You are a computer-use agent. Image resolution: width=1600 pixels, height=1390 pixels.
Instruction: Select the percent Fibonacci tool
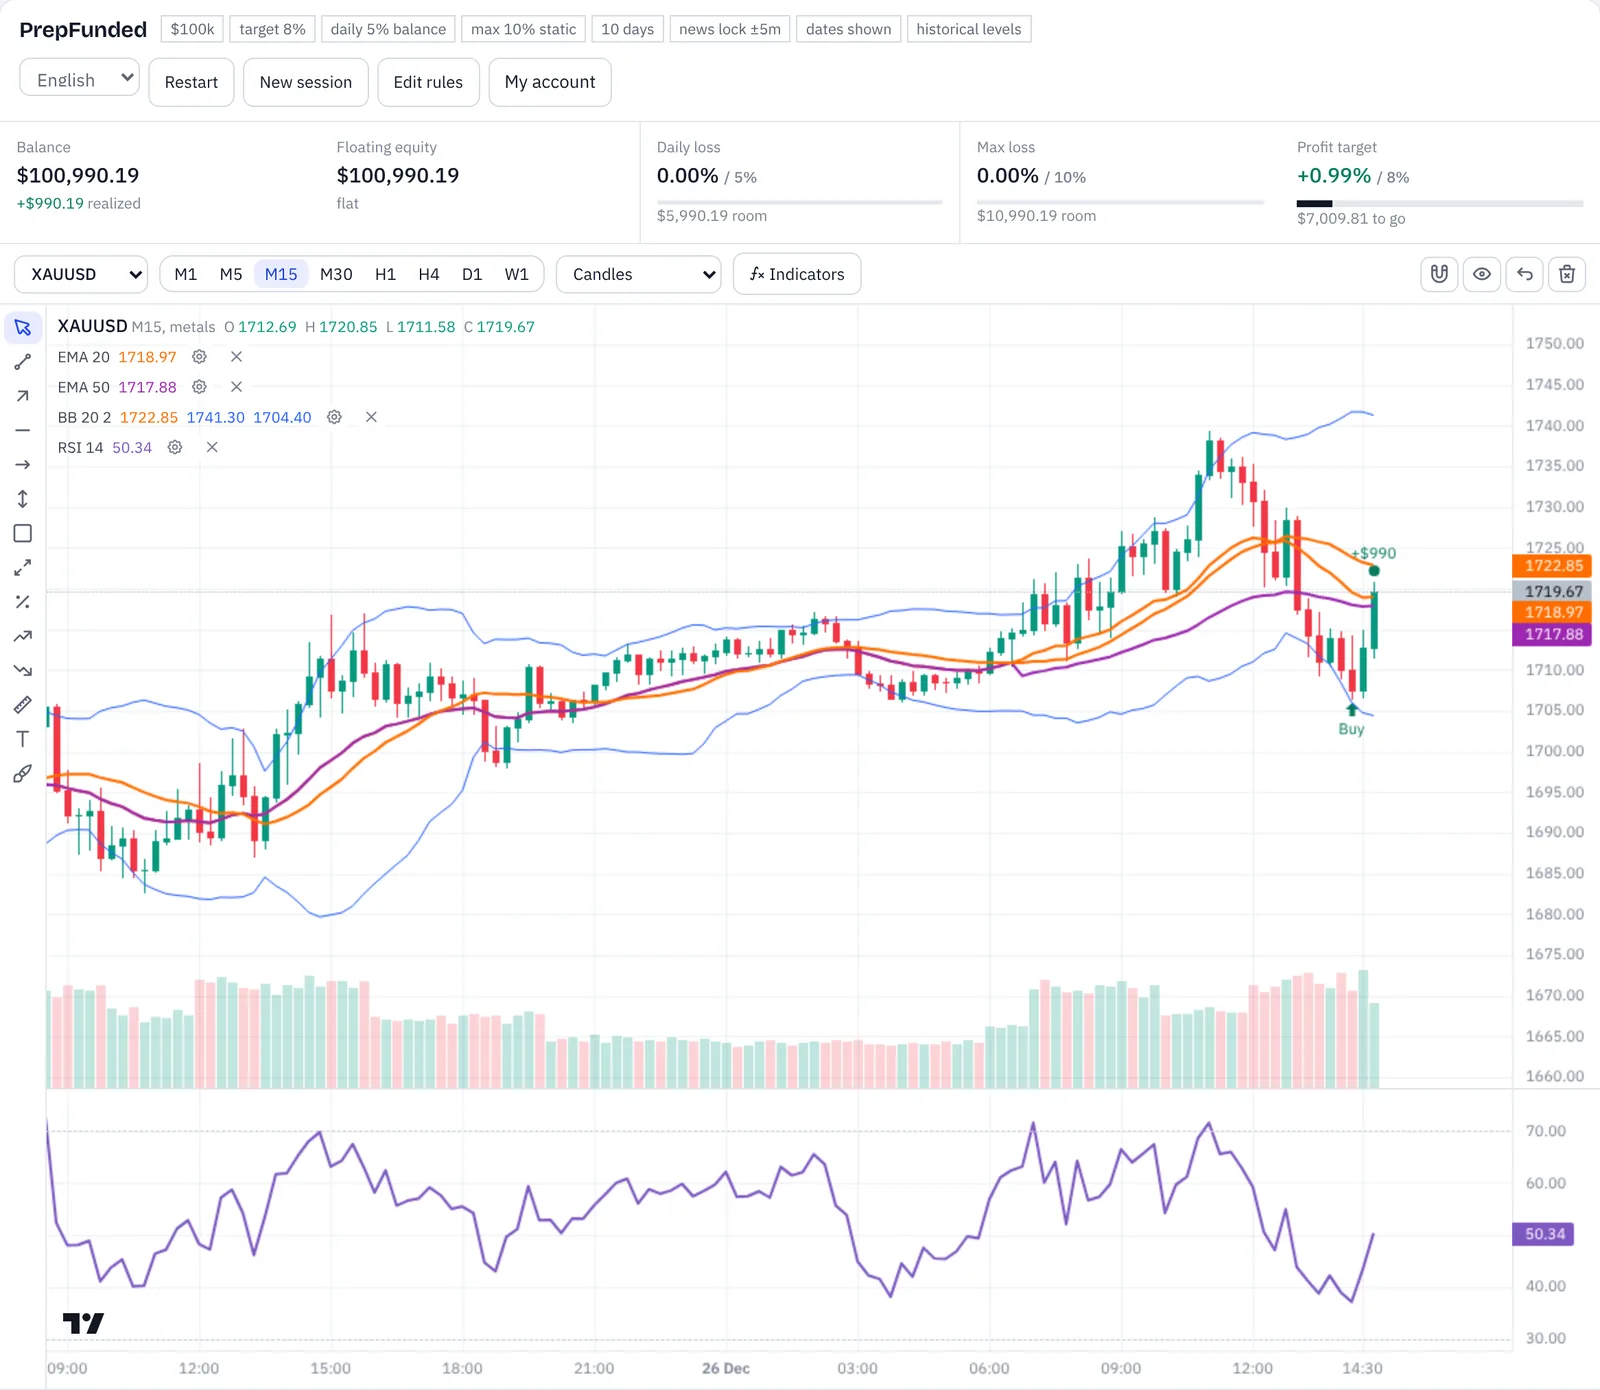[23, 602]
